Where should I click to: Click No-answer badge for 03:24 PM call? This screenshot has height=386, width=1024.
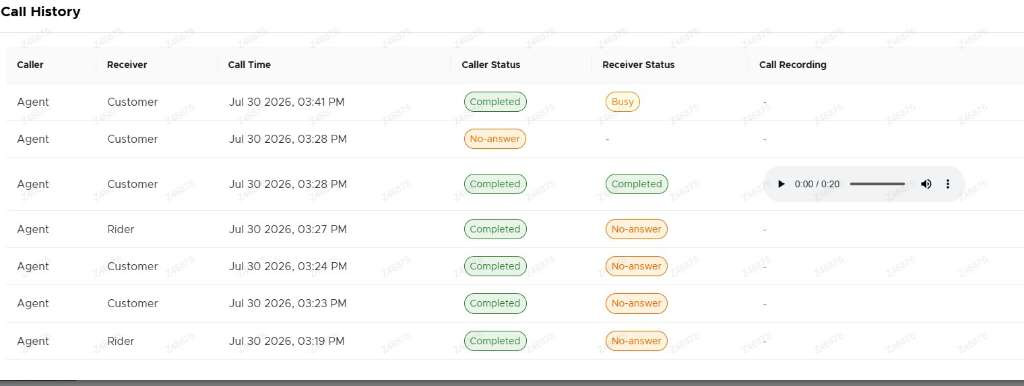tap(636, 266)
